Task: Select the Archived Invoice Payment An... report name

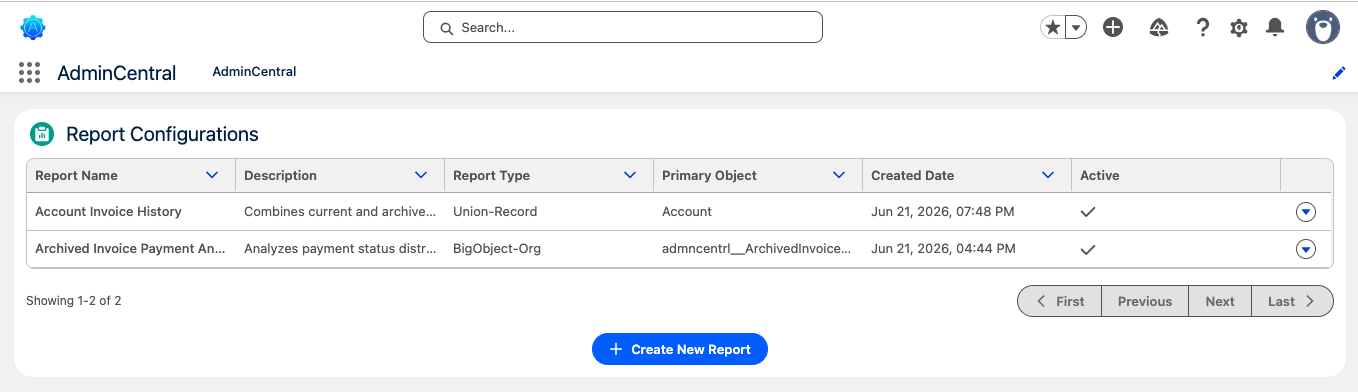Action: [x=129, y=249]
